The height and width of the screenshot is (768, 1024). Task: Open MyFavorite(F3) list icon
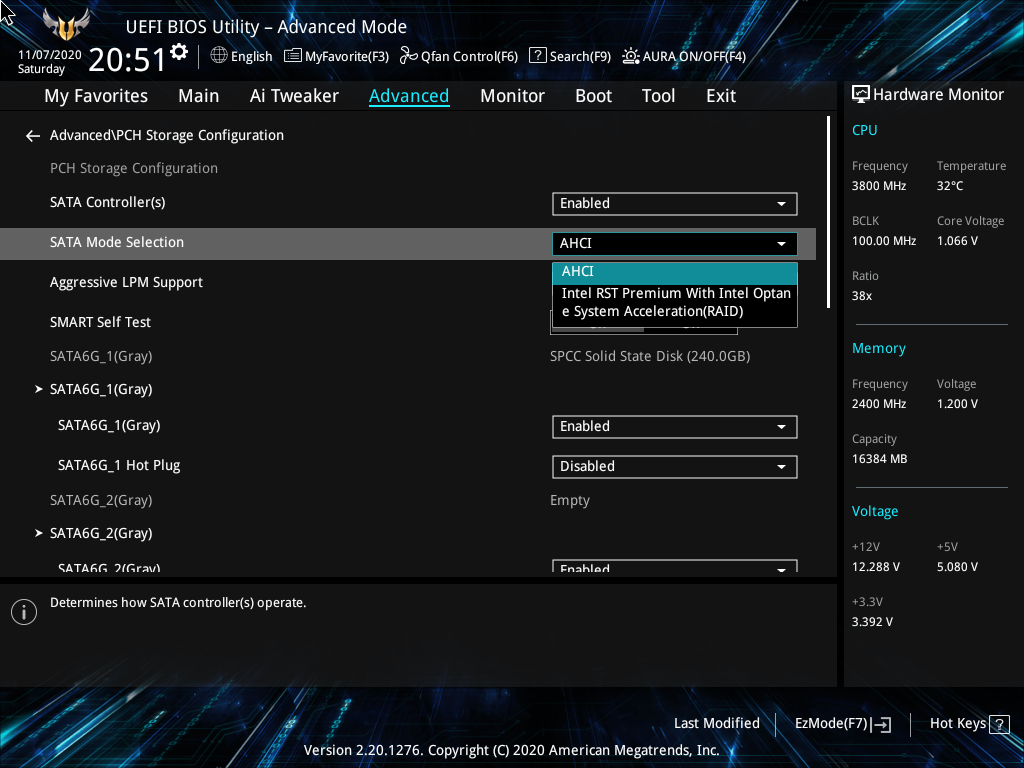293,56
